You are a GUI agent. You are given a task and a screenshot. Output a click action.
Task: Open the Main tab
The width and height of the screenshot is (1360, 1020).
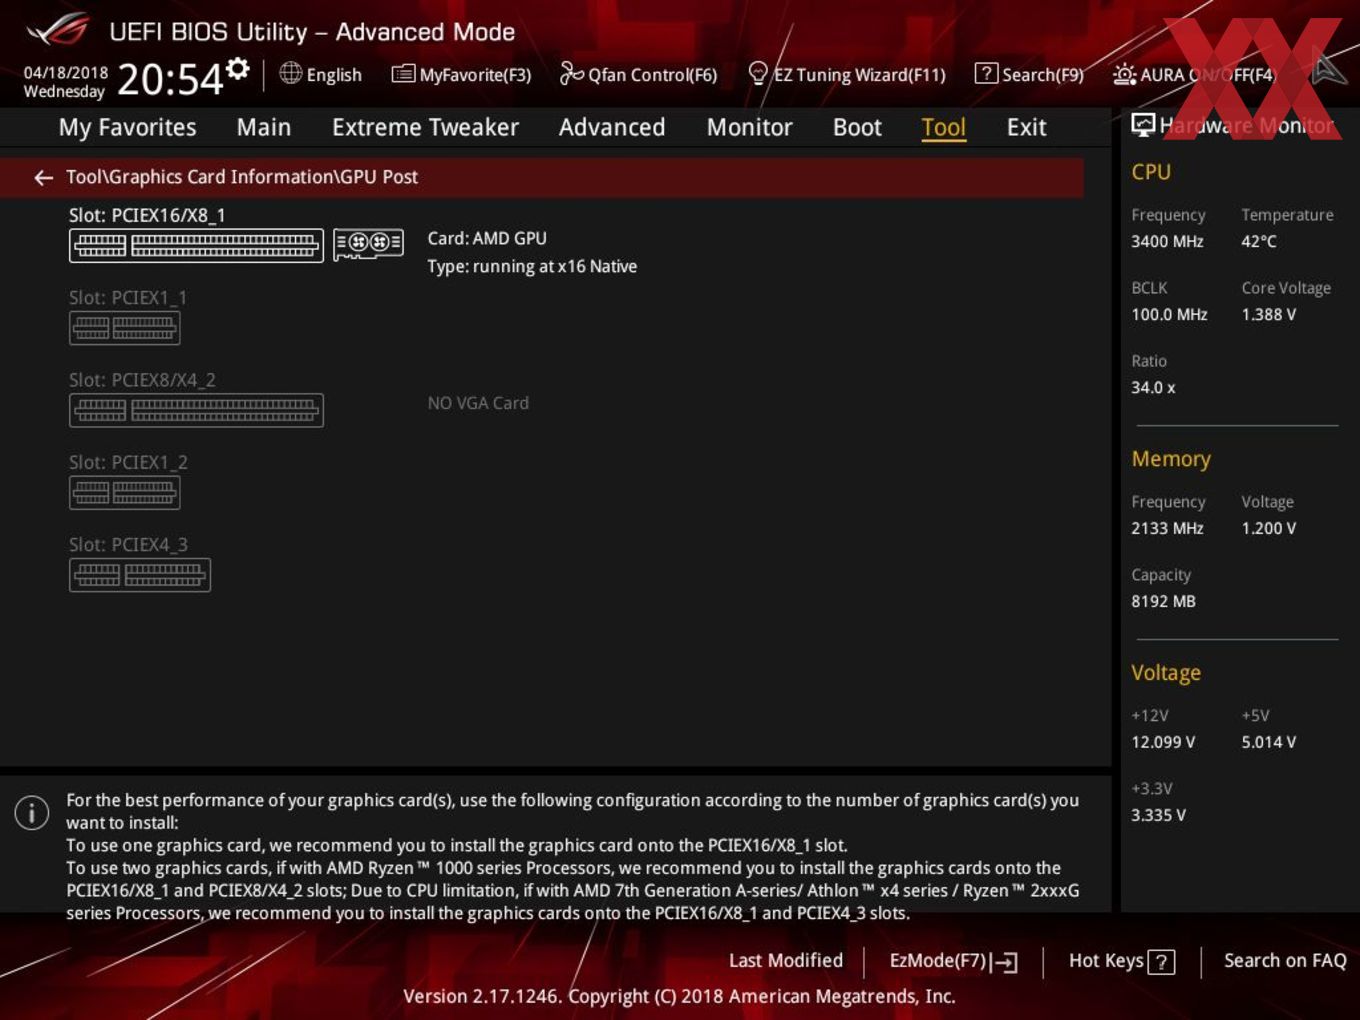click(264, 127)
